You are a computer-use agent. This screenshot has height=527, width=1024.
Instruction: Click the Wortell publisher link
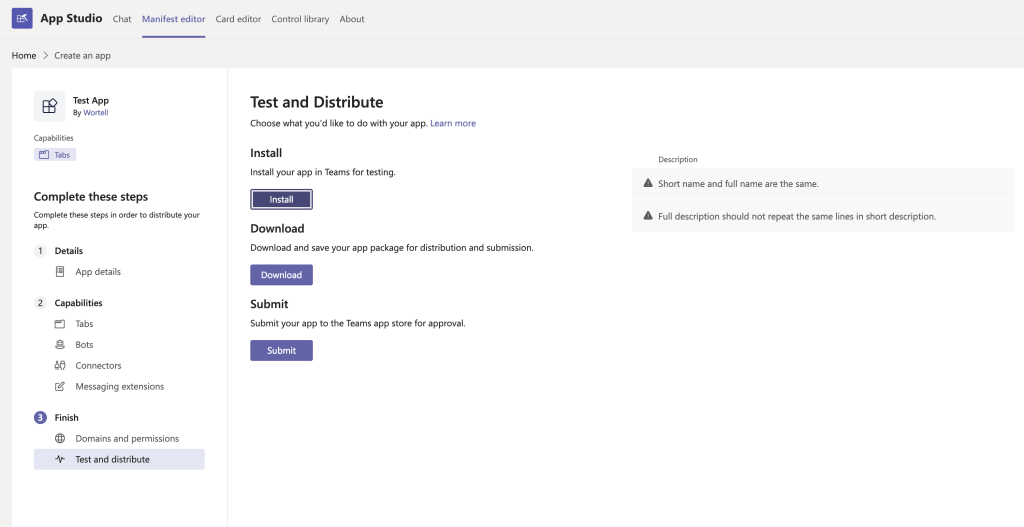(96, 113)
